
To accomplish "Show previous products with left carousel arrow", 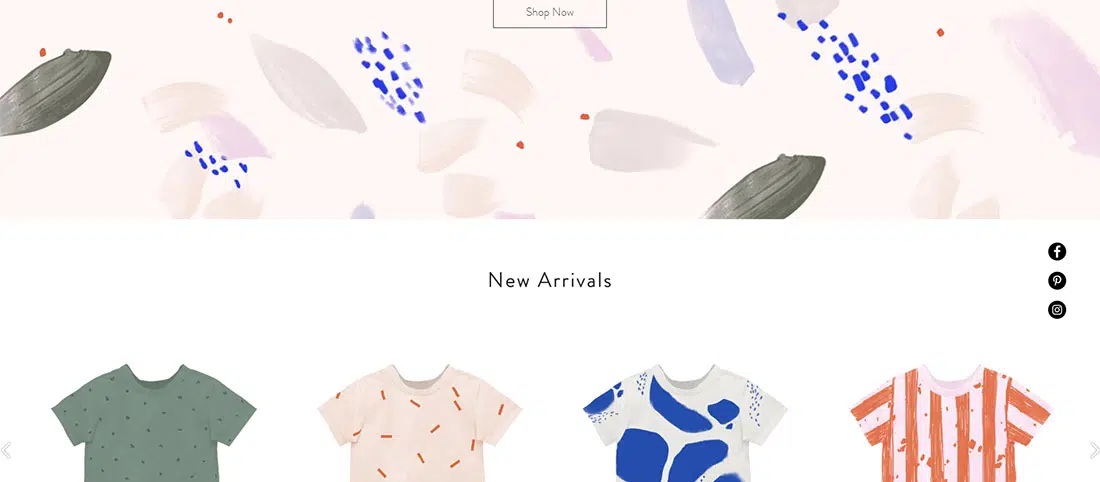I will (6, 450).
